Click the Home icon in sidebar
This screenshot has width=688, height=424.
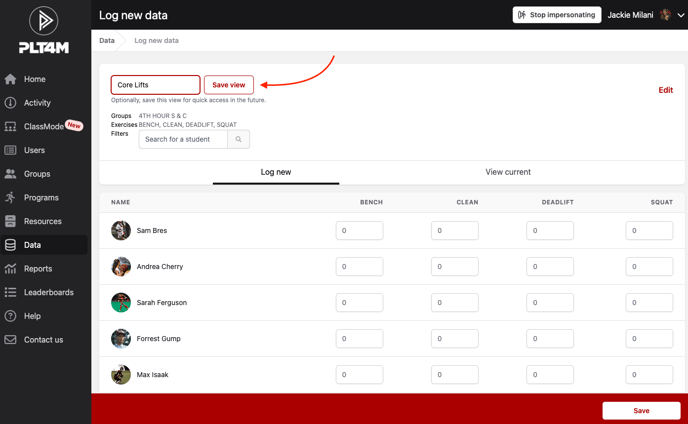11,79
